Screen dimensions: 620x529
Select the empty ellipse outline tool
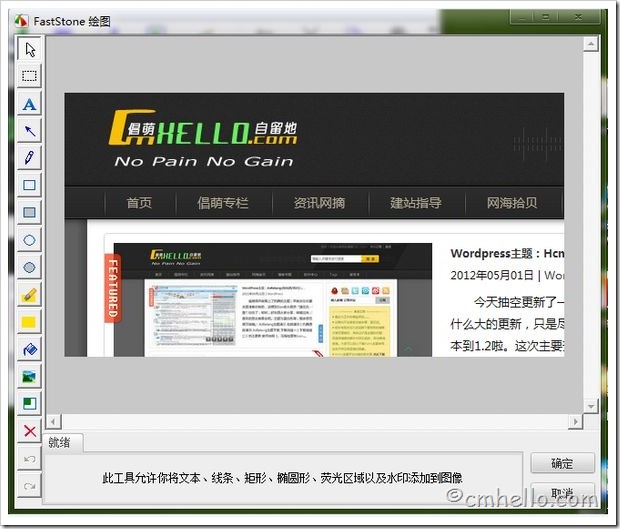[29, 240]
